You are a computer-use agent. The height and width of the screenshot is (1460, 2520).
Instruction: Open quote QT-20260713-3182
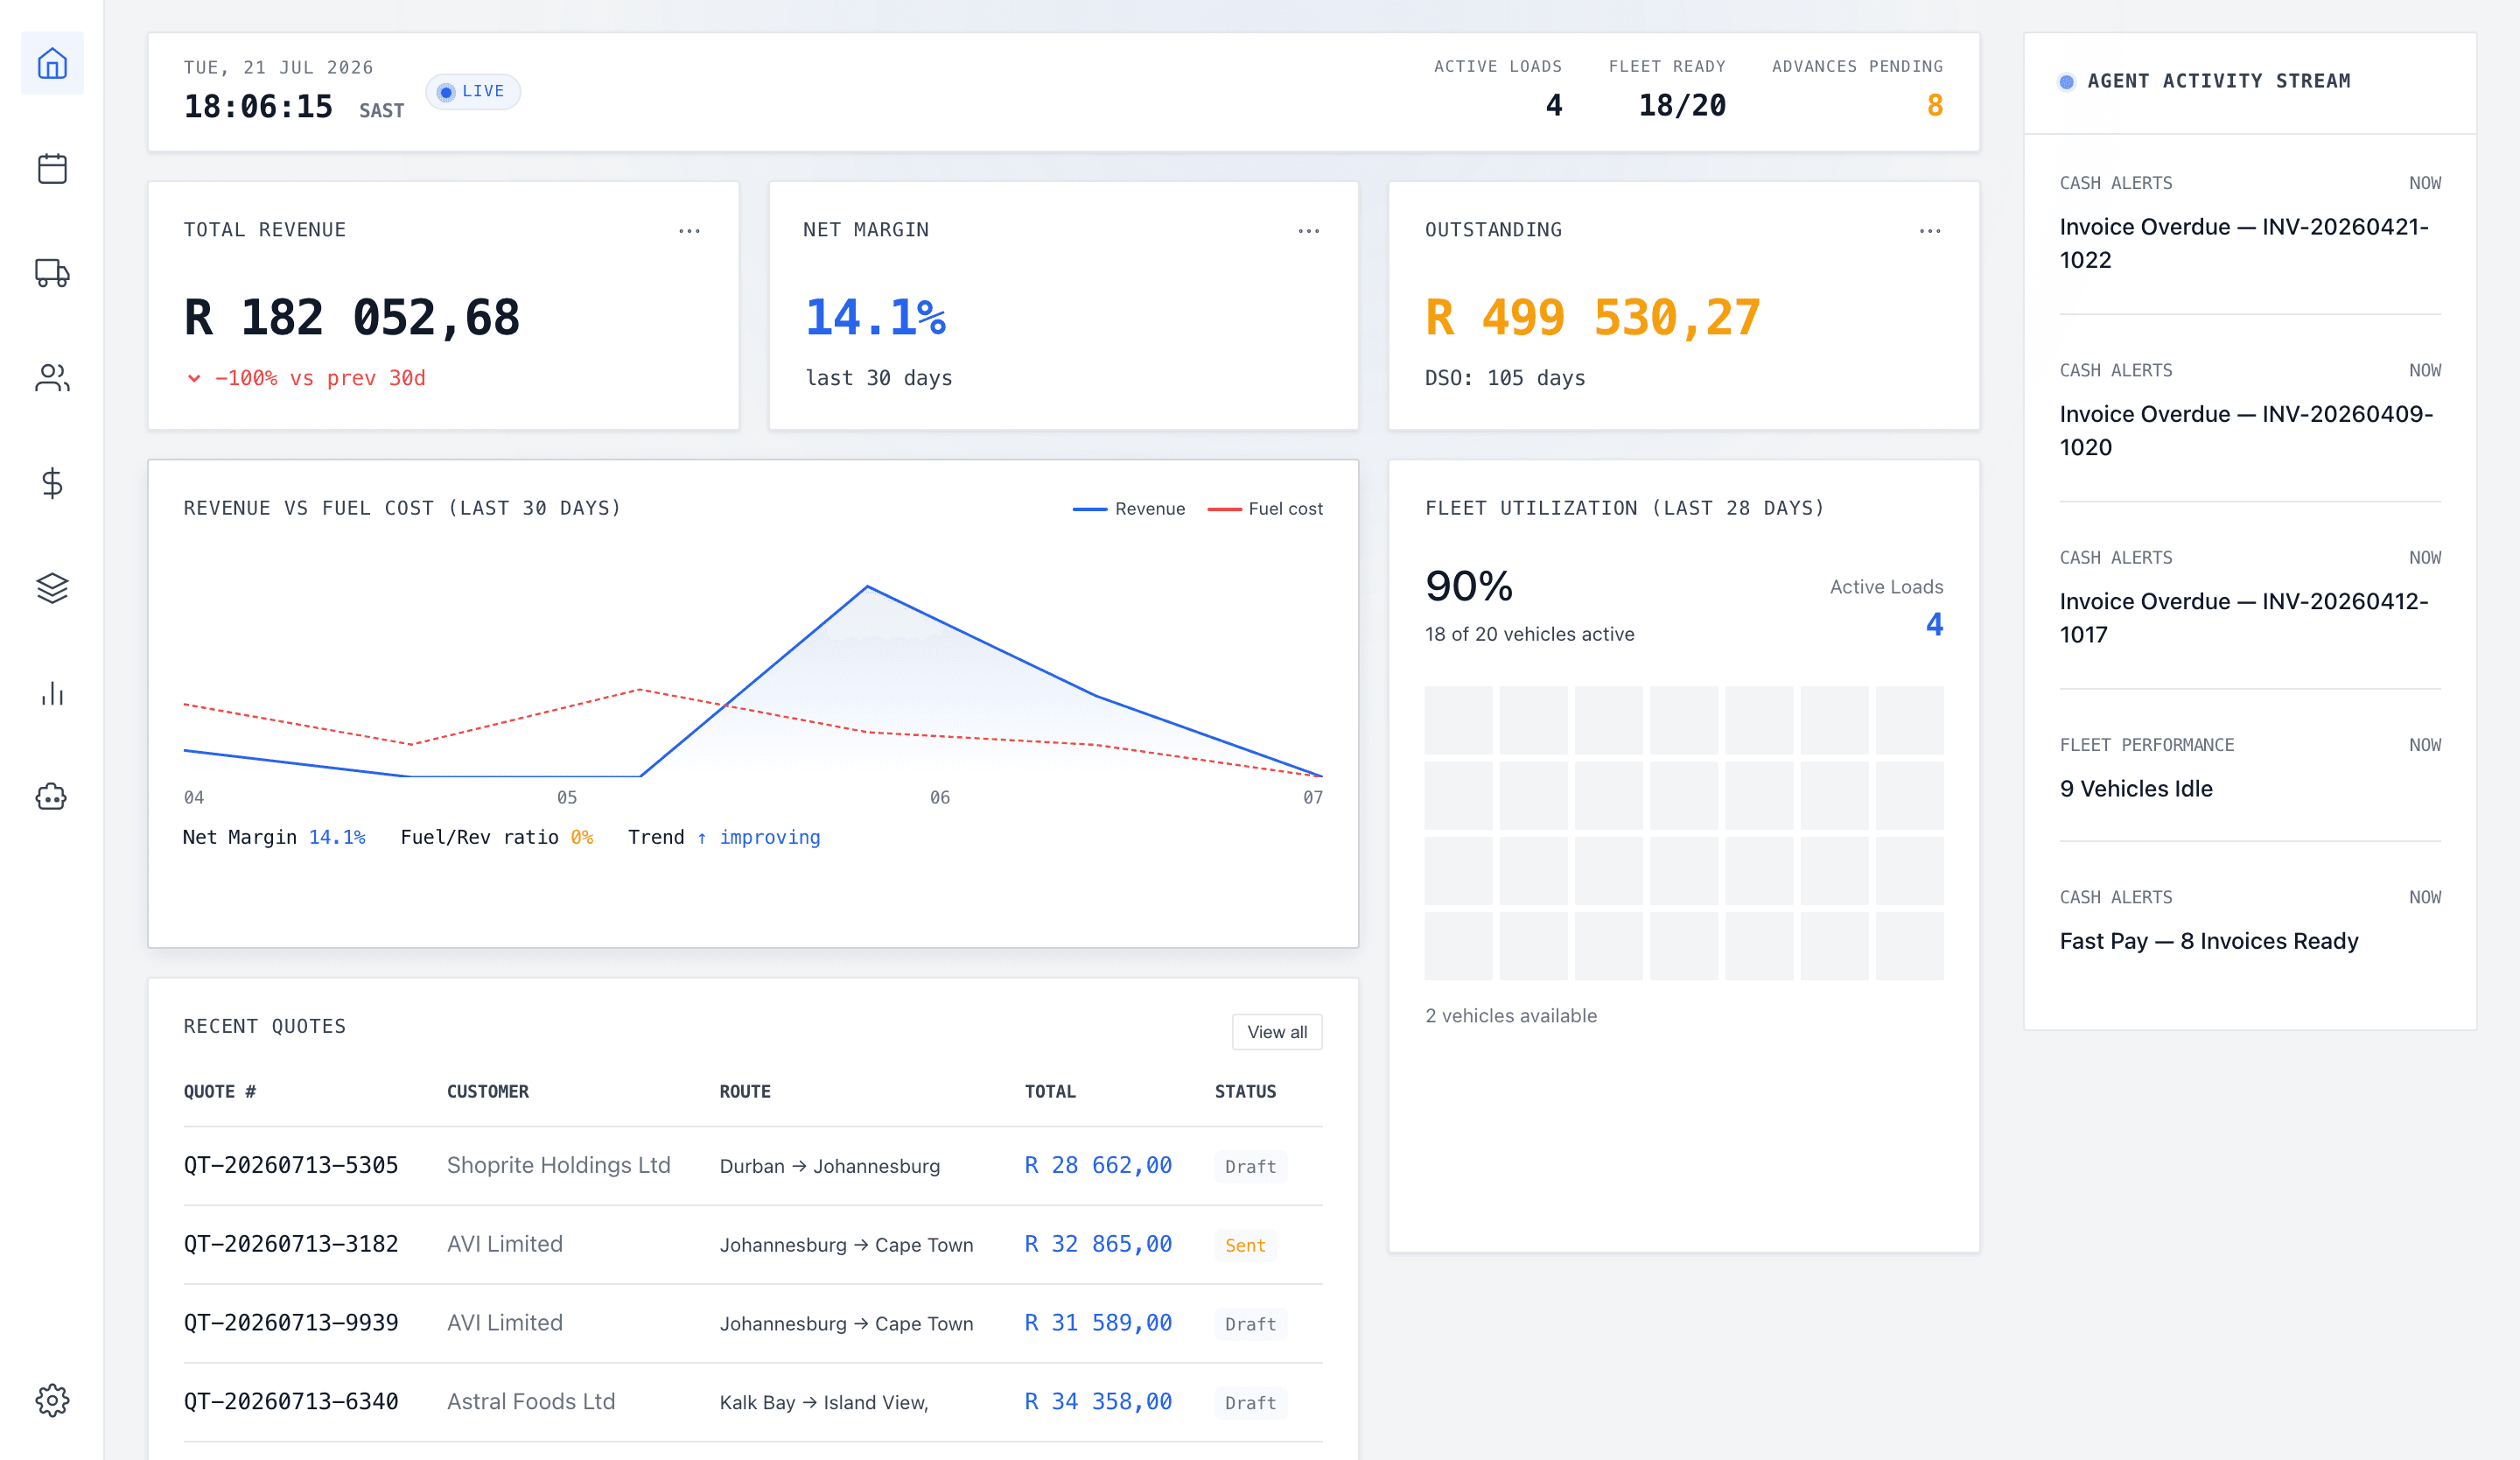[x=291, y=1244]
